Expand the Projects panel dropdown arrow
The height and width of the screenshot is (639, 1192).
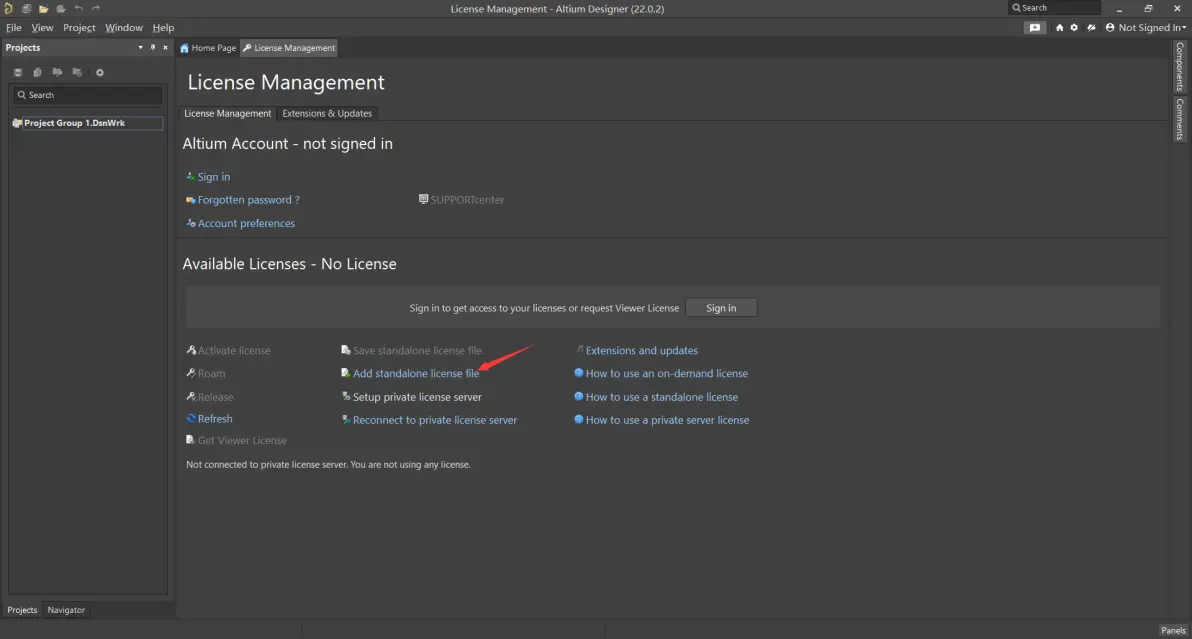point(140,47)
